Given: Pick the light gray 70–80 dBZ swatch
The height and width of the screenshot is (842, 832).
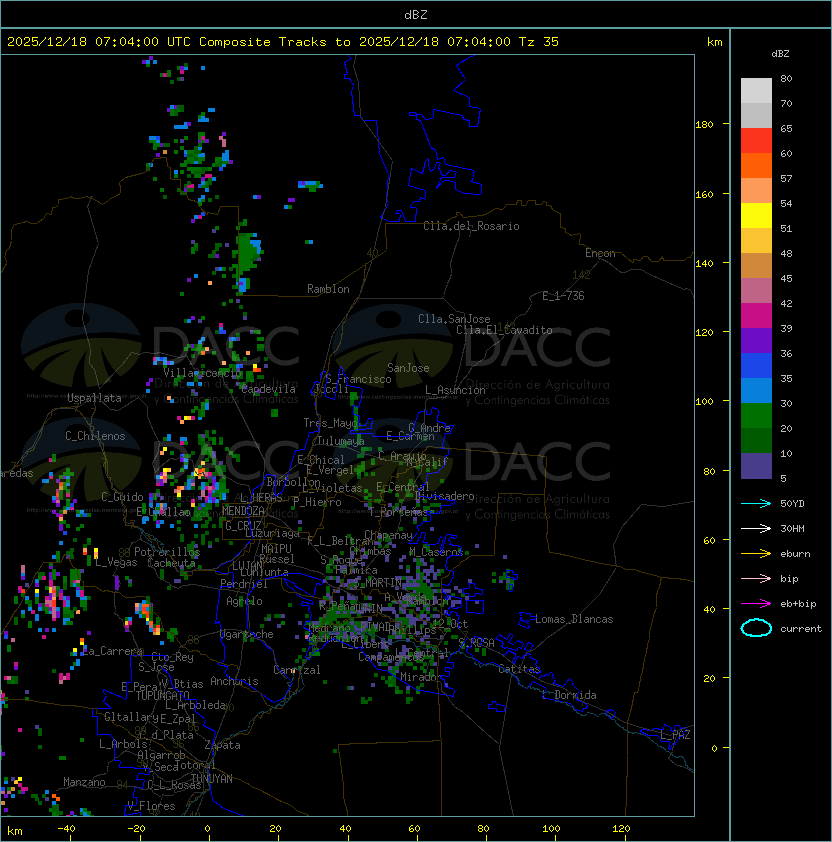Looking at the screenshot, I should pos(756,90).
